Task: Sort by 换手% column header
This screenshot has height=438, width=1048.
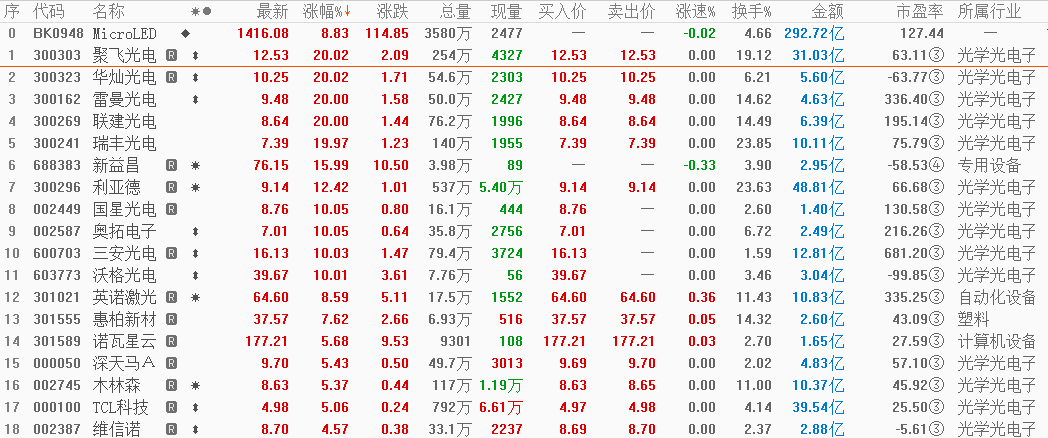Action: pyautogui.click(x=751, y=11)
